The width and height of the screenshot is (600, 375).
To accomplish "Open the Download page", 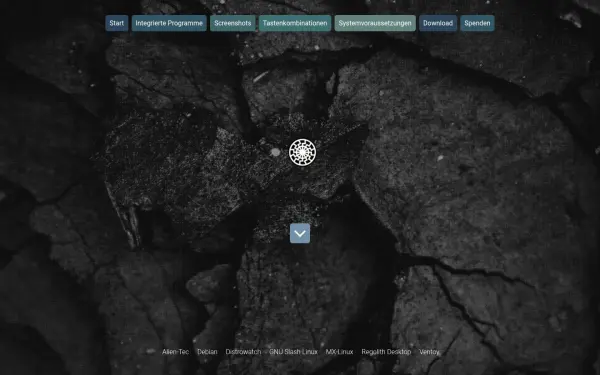I will click(x=438, y=23).
